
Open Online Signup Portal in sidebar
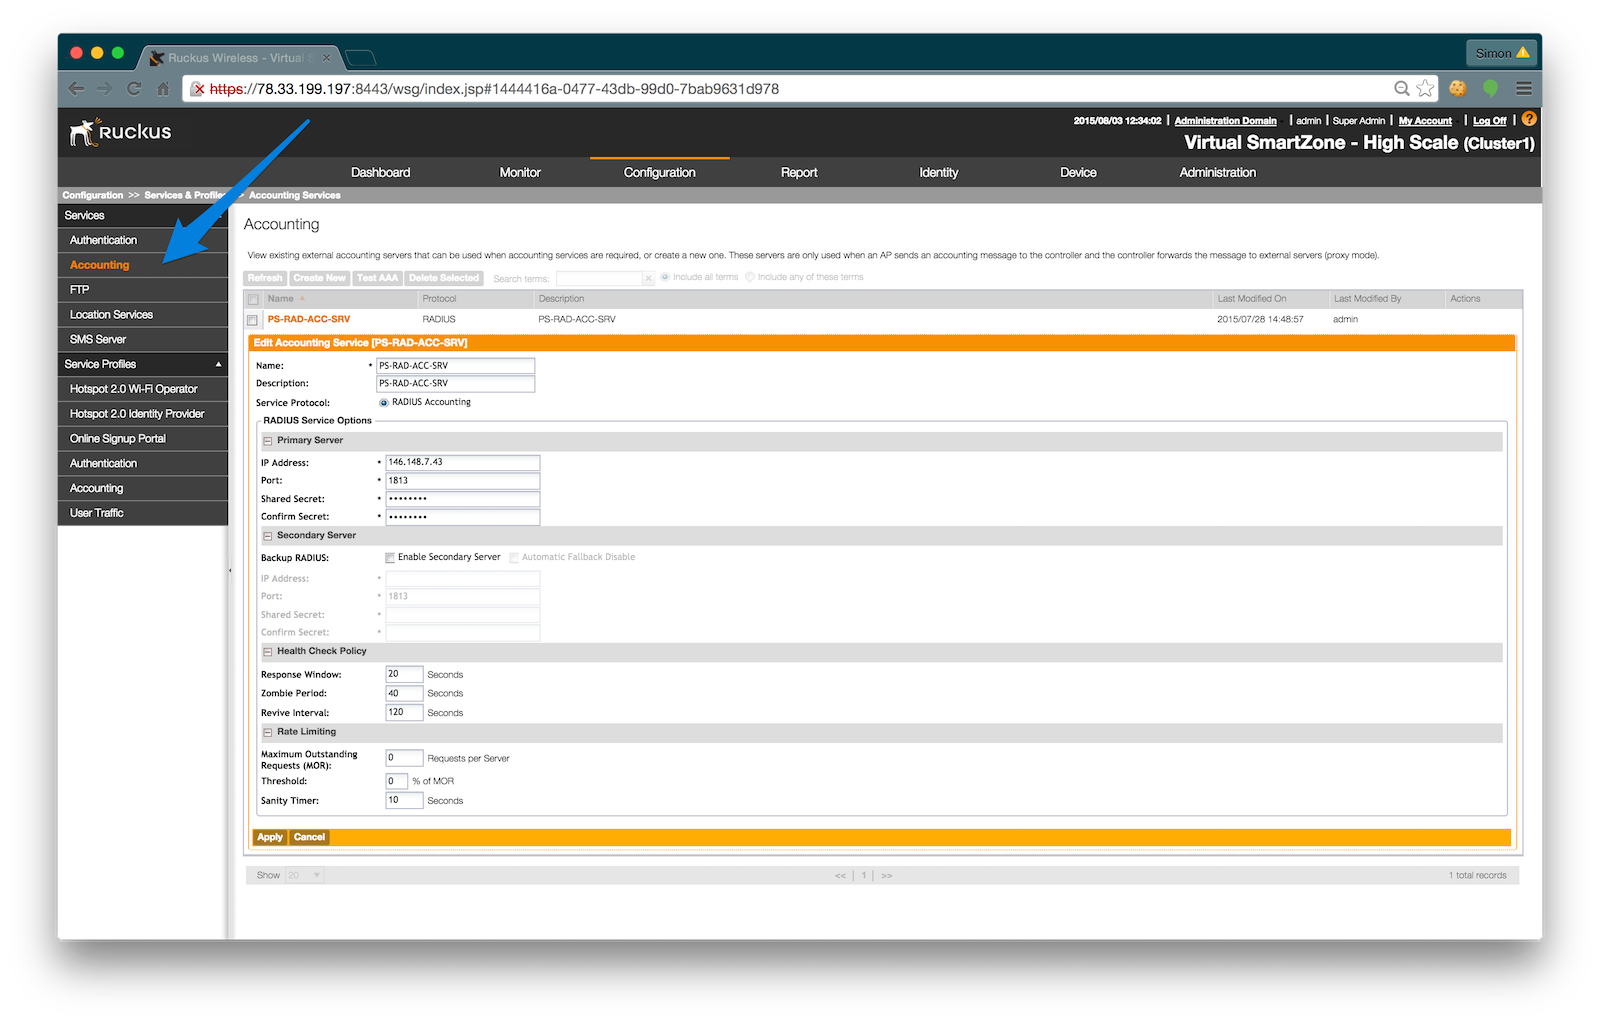(143, 439)
